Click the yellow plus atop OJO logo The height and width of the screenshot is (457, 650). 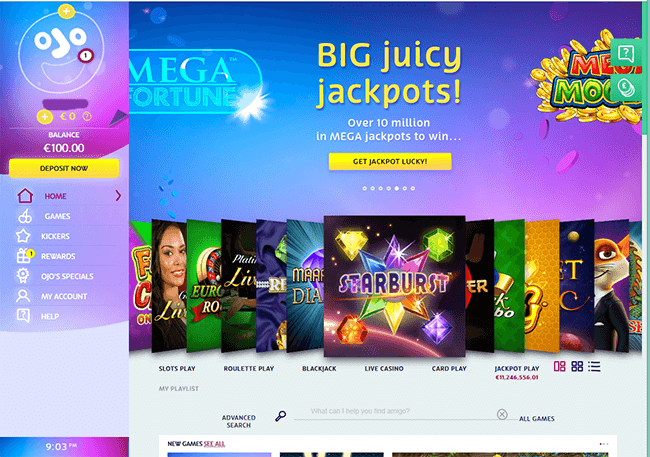pos(66,11)
